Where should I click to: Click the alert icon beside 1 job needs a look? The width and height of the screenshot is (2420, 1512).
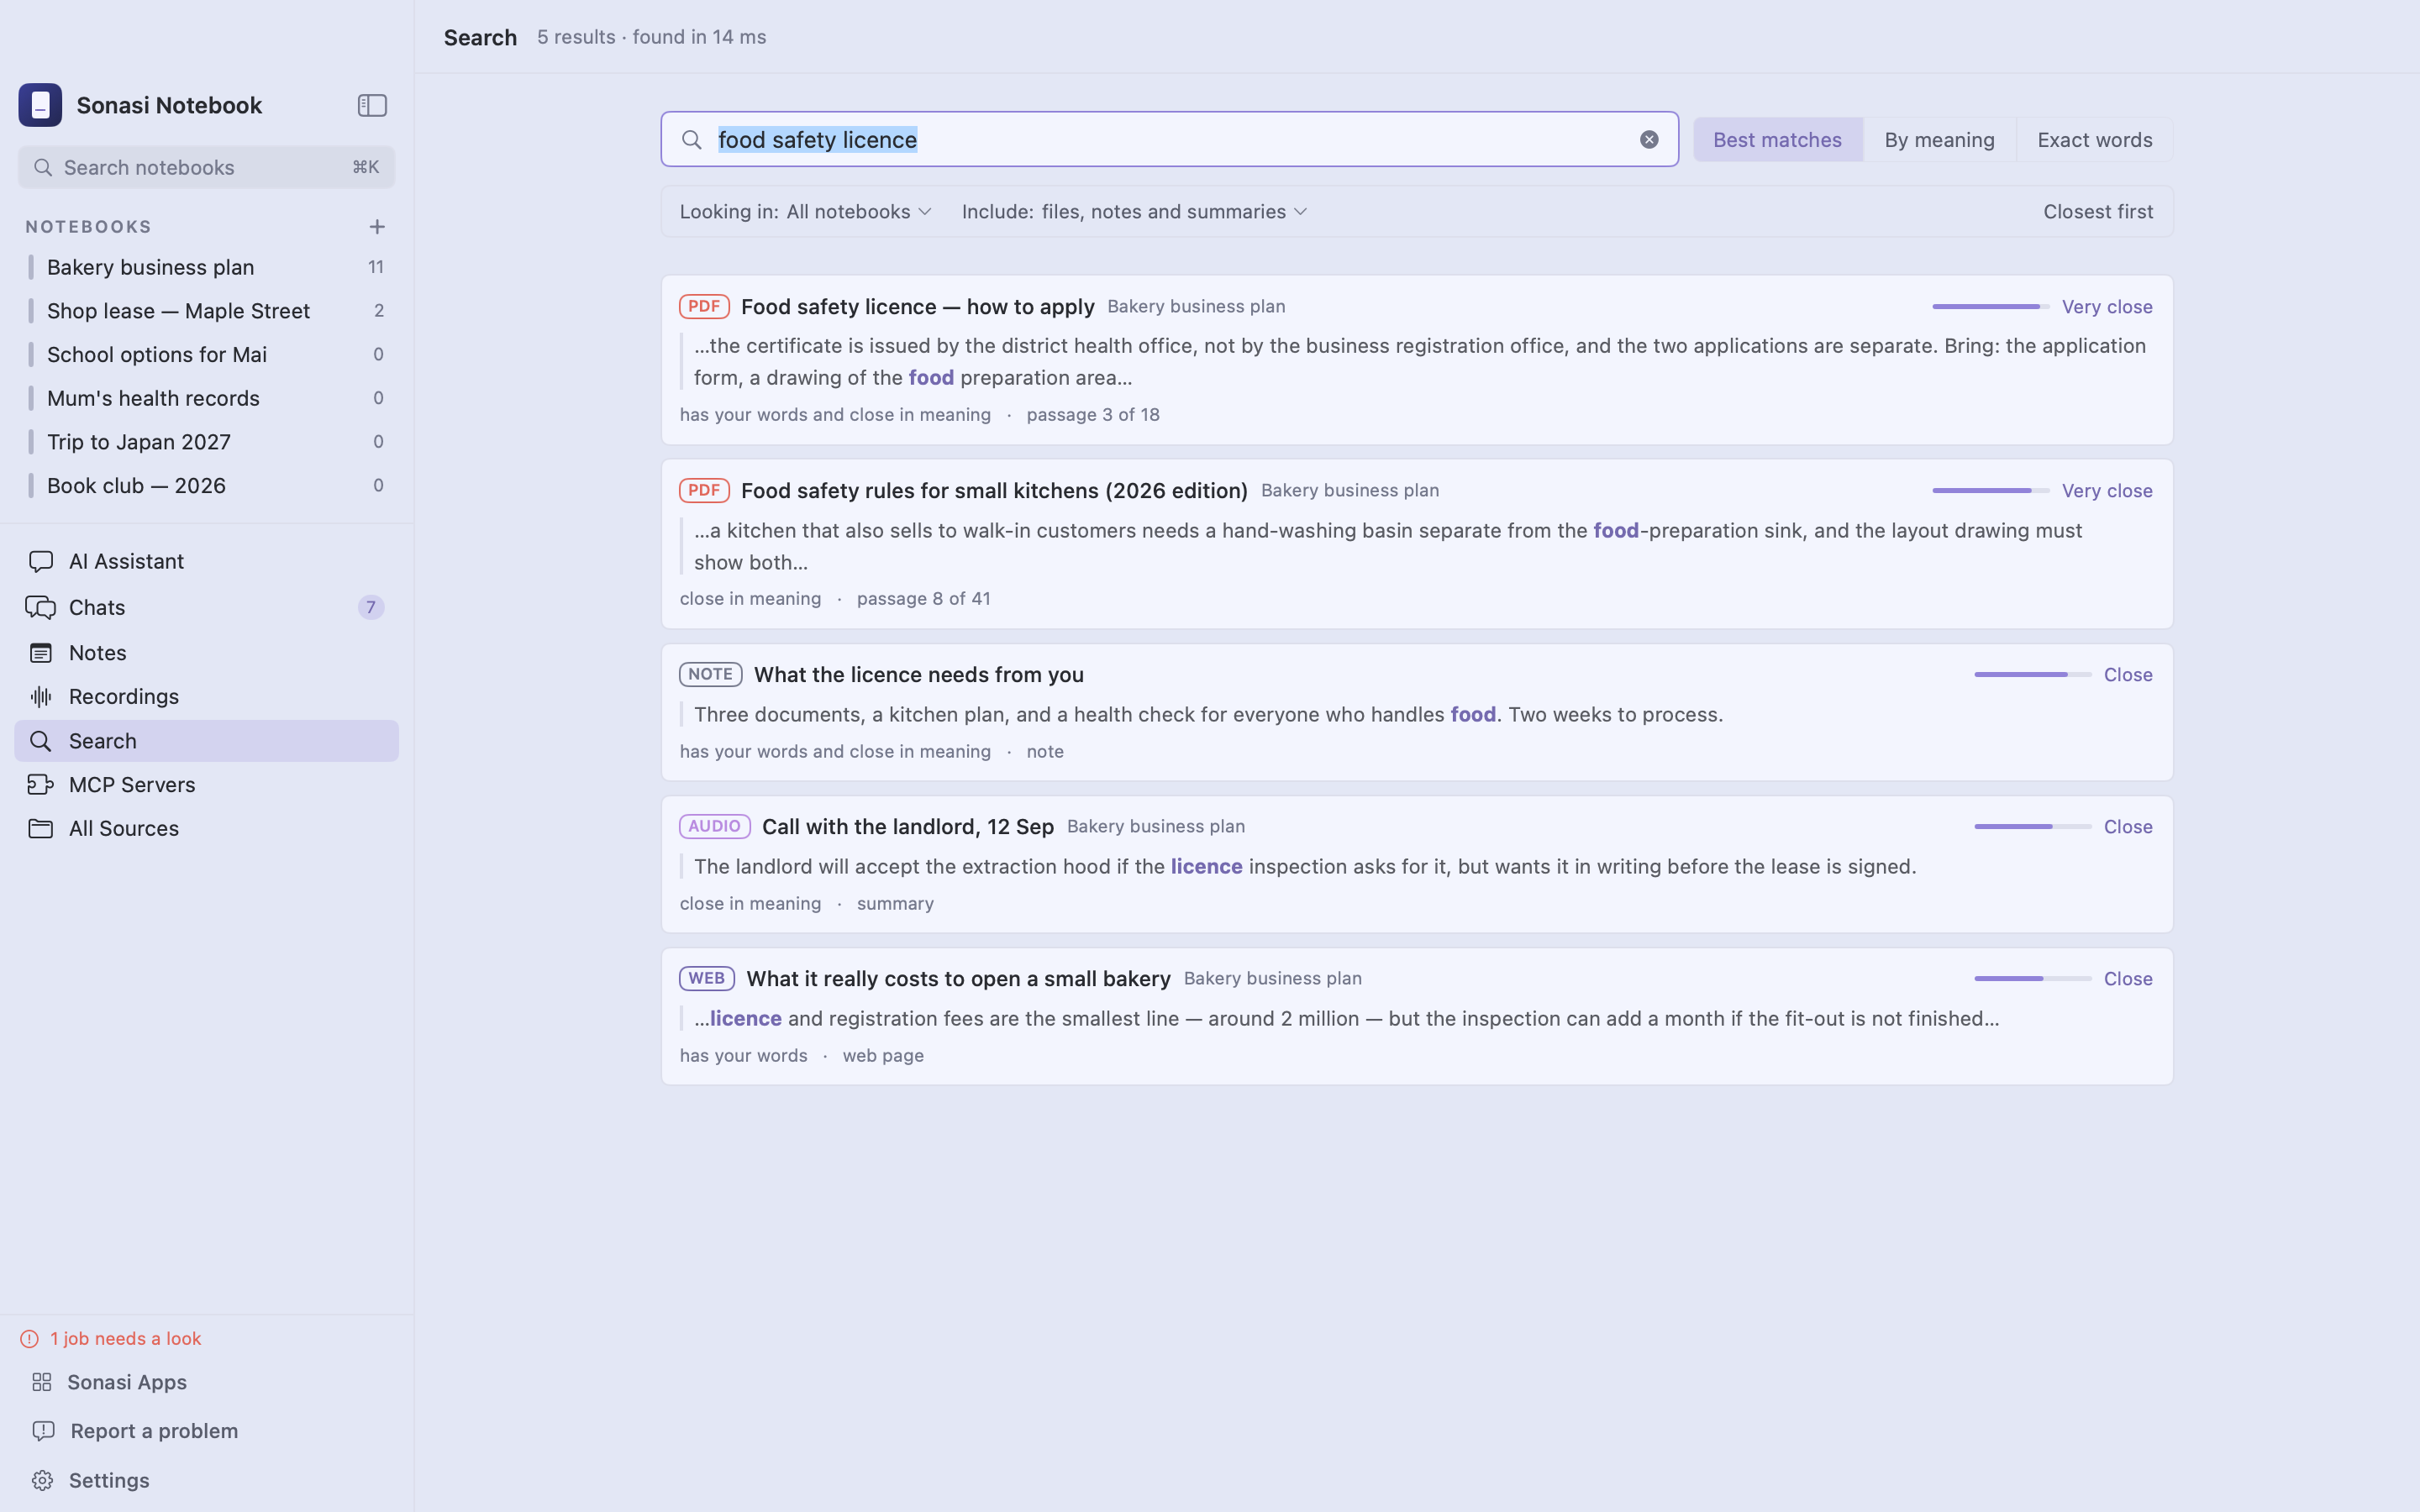tap(29, 1339)
